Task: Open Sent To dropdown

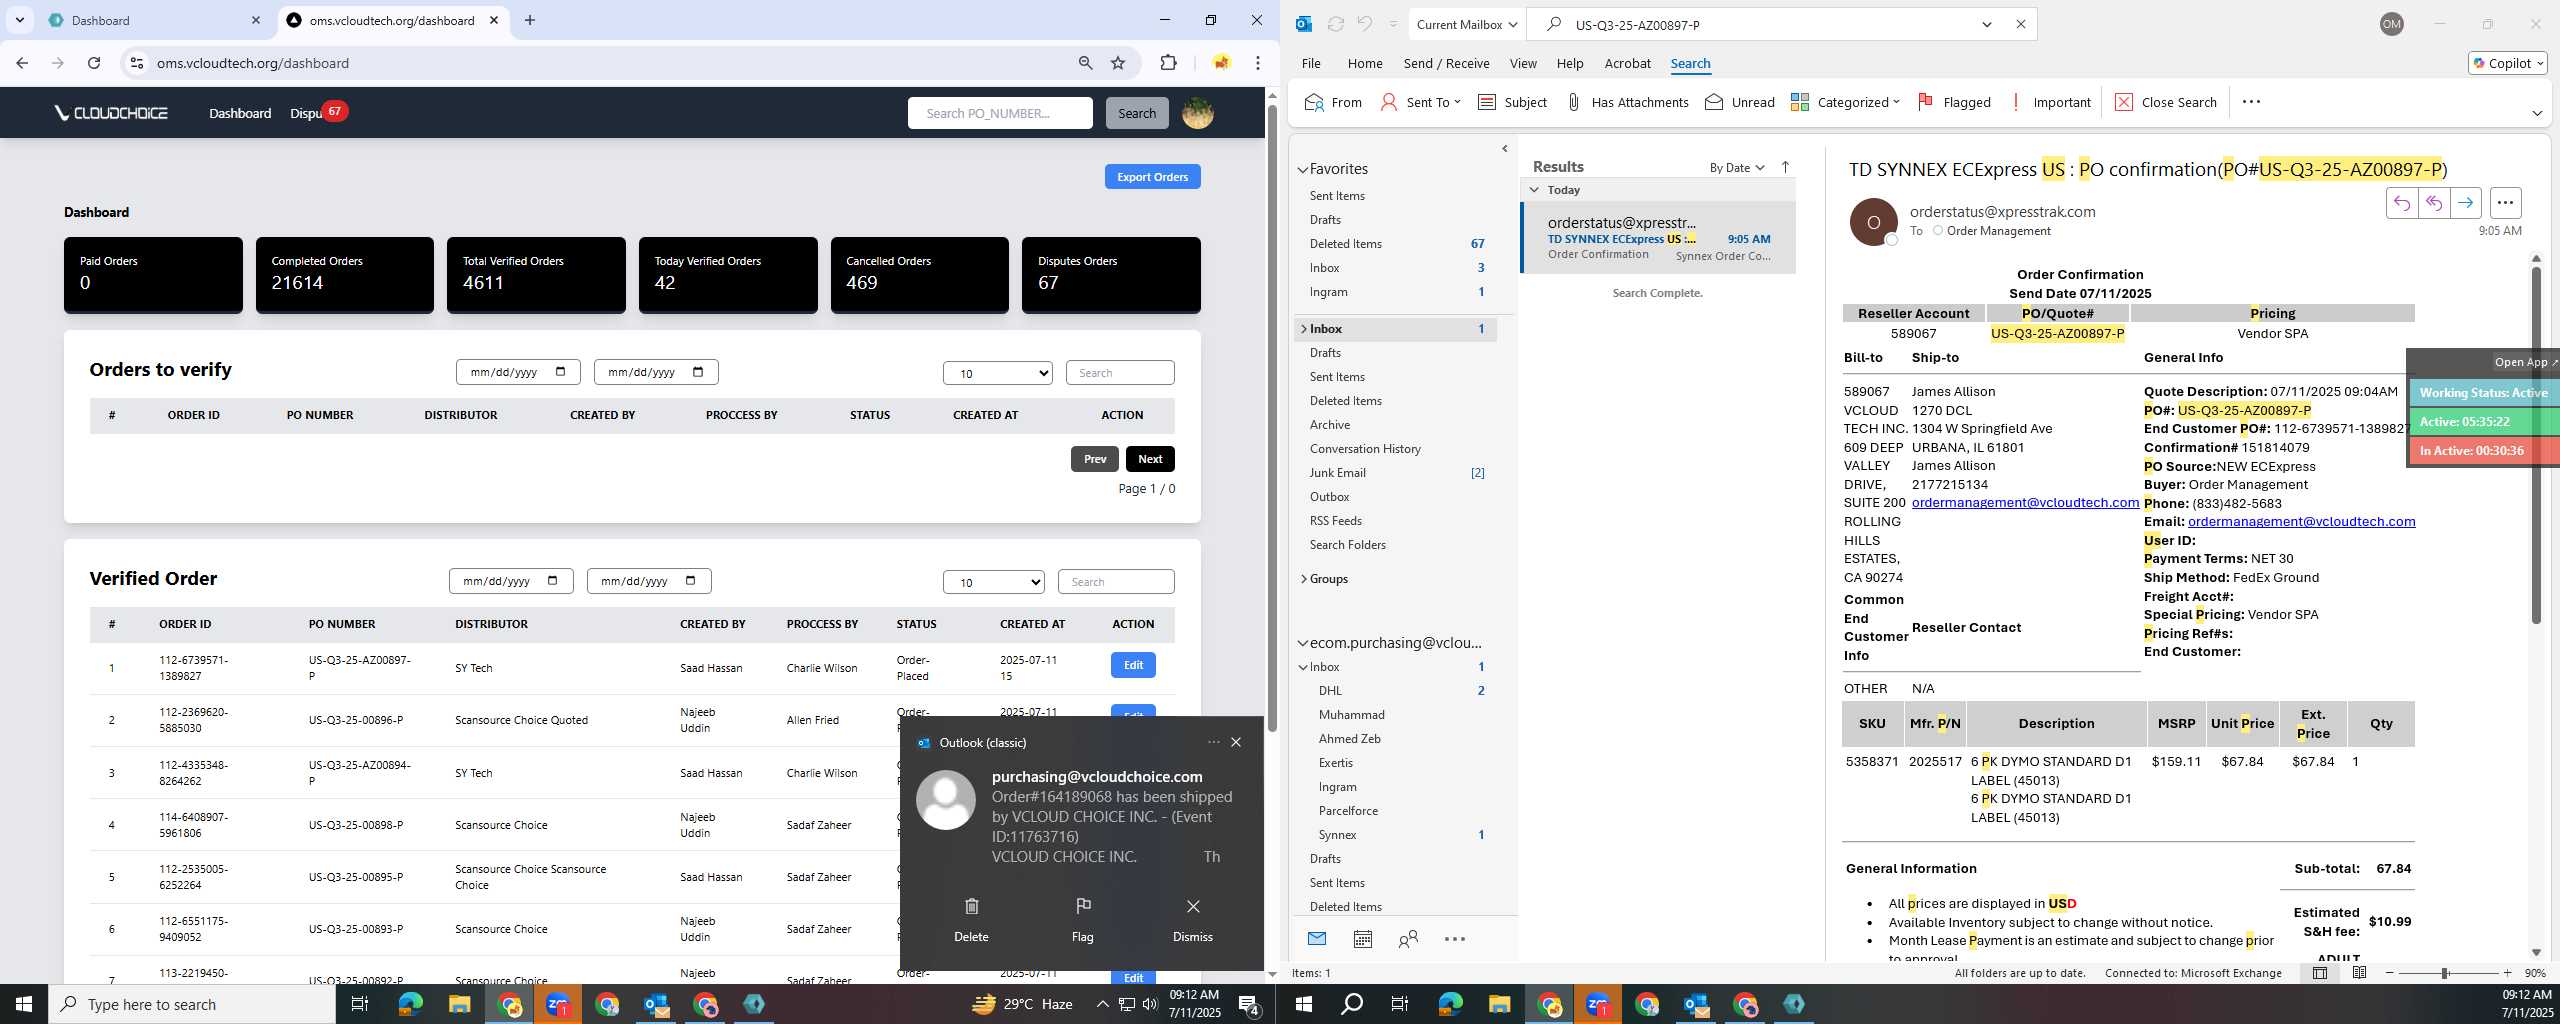Action: (x=1420, y=102)
